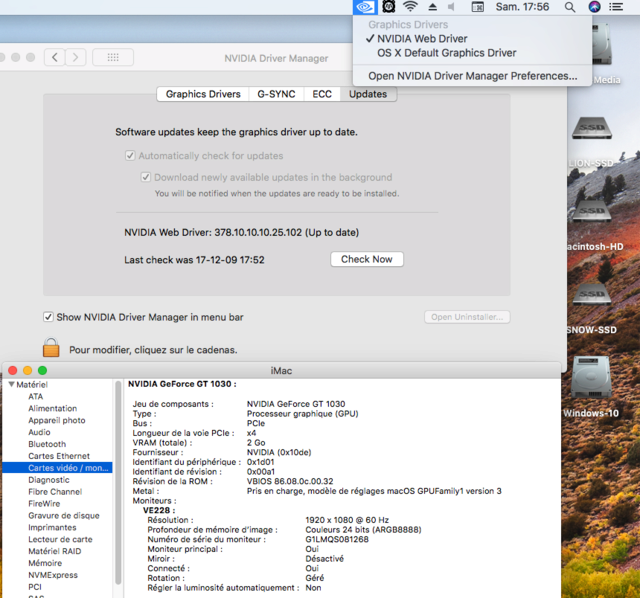The height and width of the screenshot is (598, 640).
Task: Select Bluetooth in sidebar
Action: [x=47, y=444]
